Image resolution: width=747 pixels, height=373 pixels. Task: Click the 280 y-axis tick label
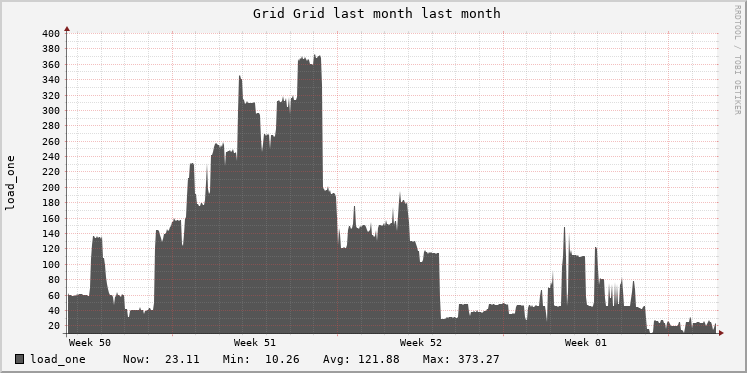[x=51, y=126]
